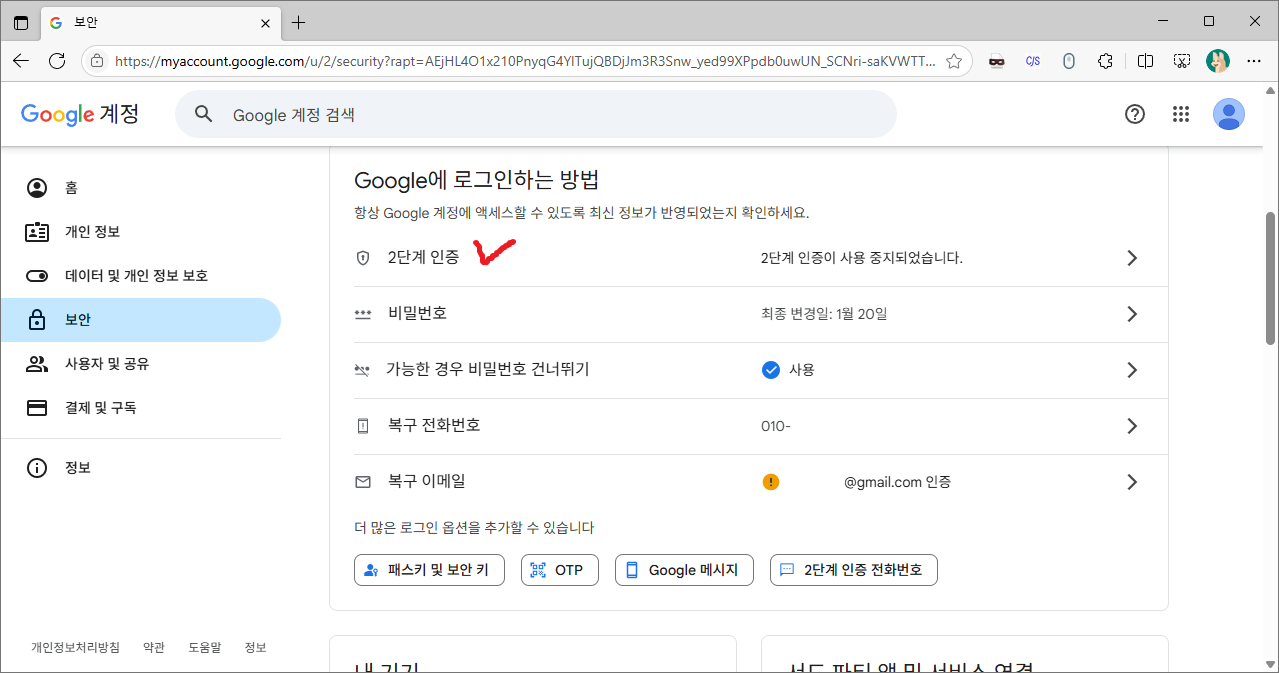Expand the 비밀번호 row chevron
This screenshot has height=673, width=1279.
(1132, 314)
